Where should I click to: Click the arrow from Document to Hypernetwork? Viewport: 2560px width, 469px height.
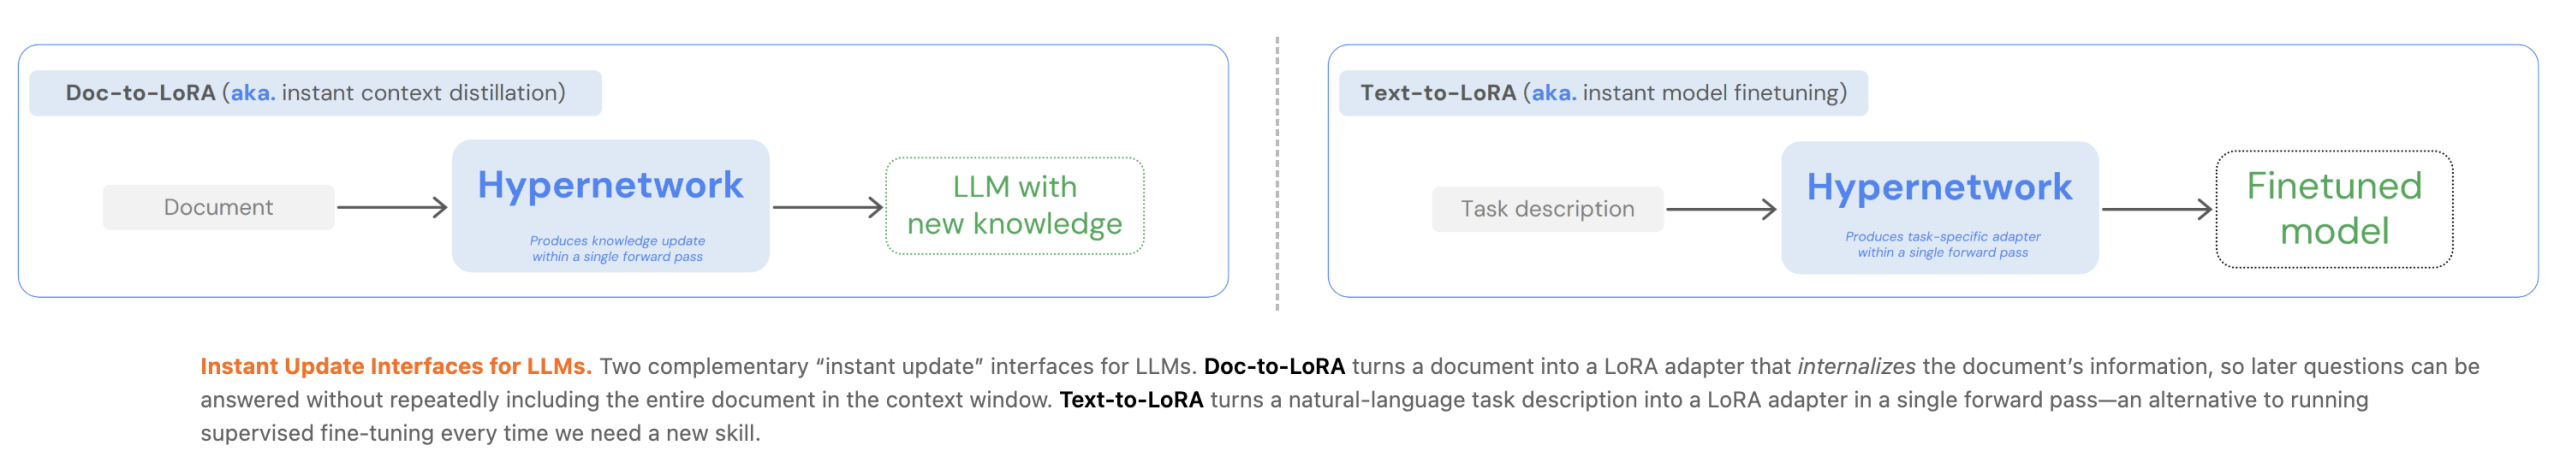[392, 207]
